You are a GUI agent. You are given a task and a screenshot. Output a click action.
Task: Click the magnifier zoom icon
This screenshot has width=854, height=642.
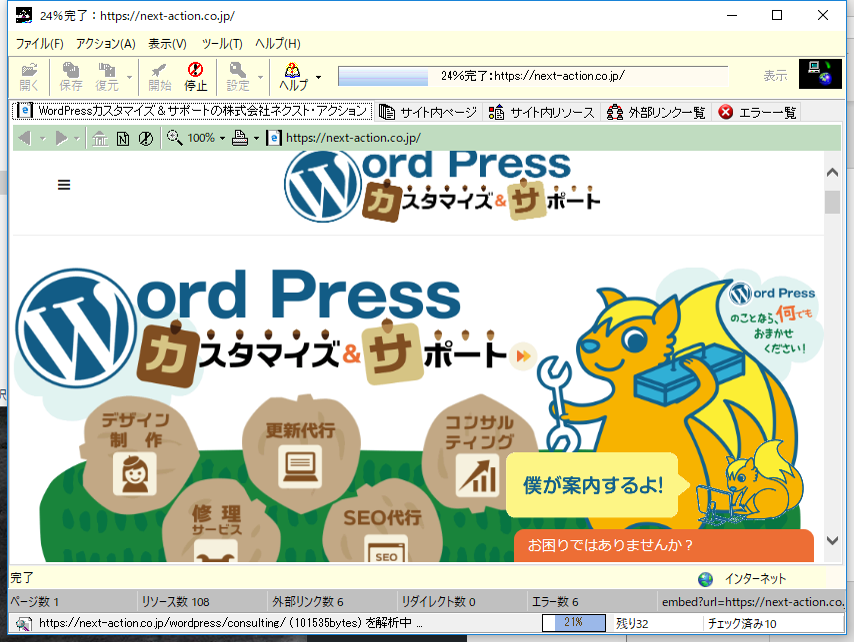[x=174, y=137]
